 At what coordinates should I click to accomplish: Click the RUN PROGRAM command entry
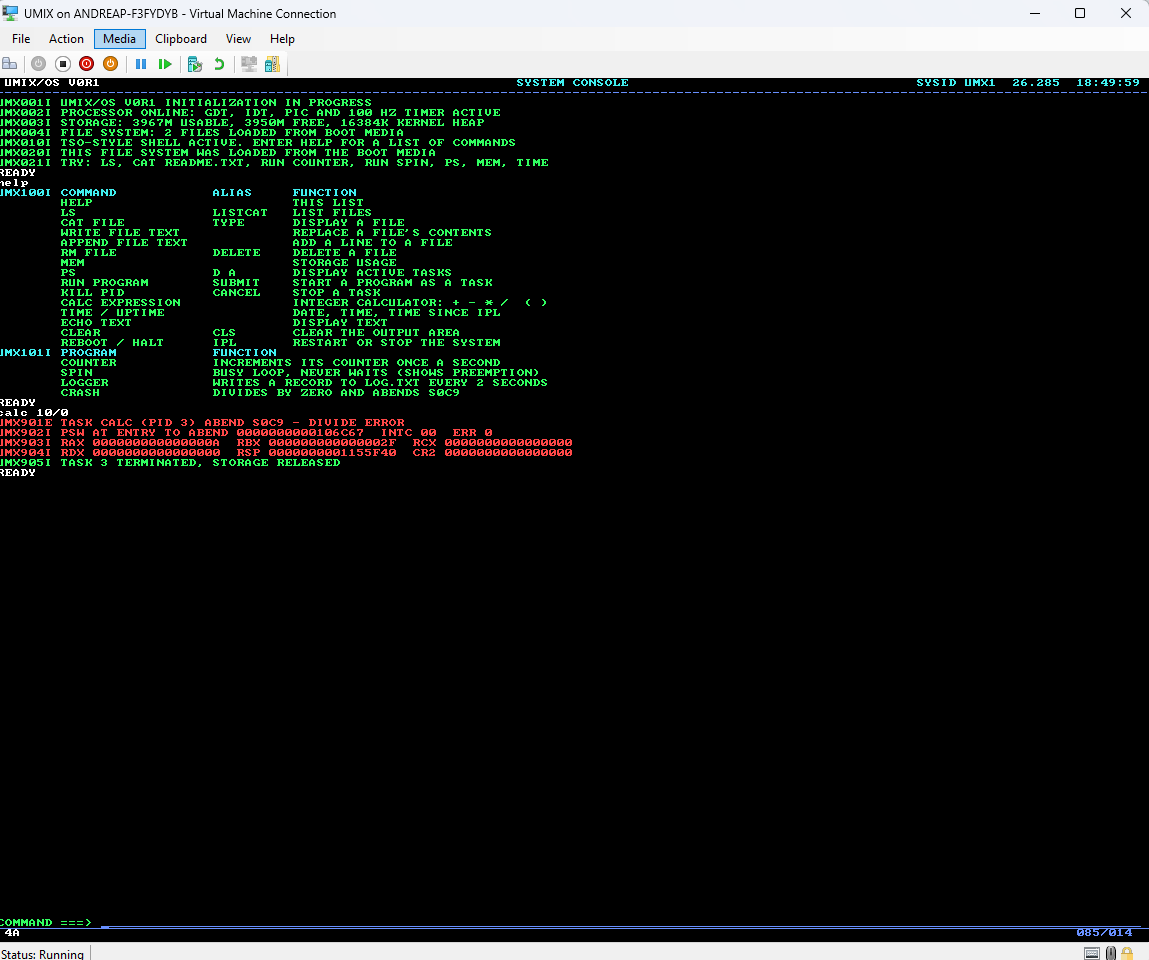pyautogui.click(x=105, y=283)
